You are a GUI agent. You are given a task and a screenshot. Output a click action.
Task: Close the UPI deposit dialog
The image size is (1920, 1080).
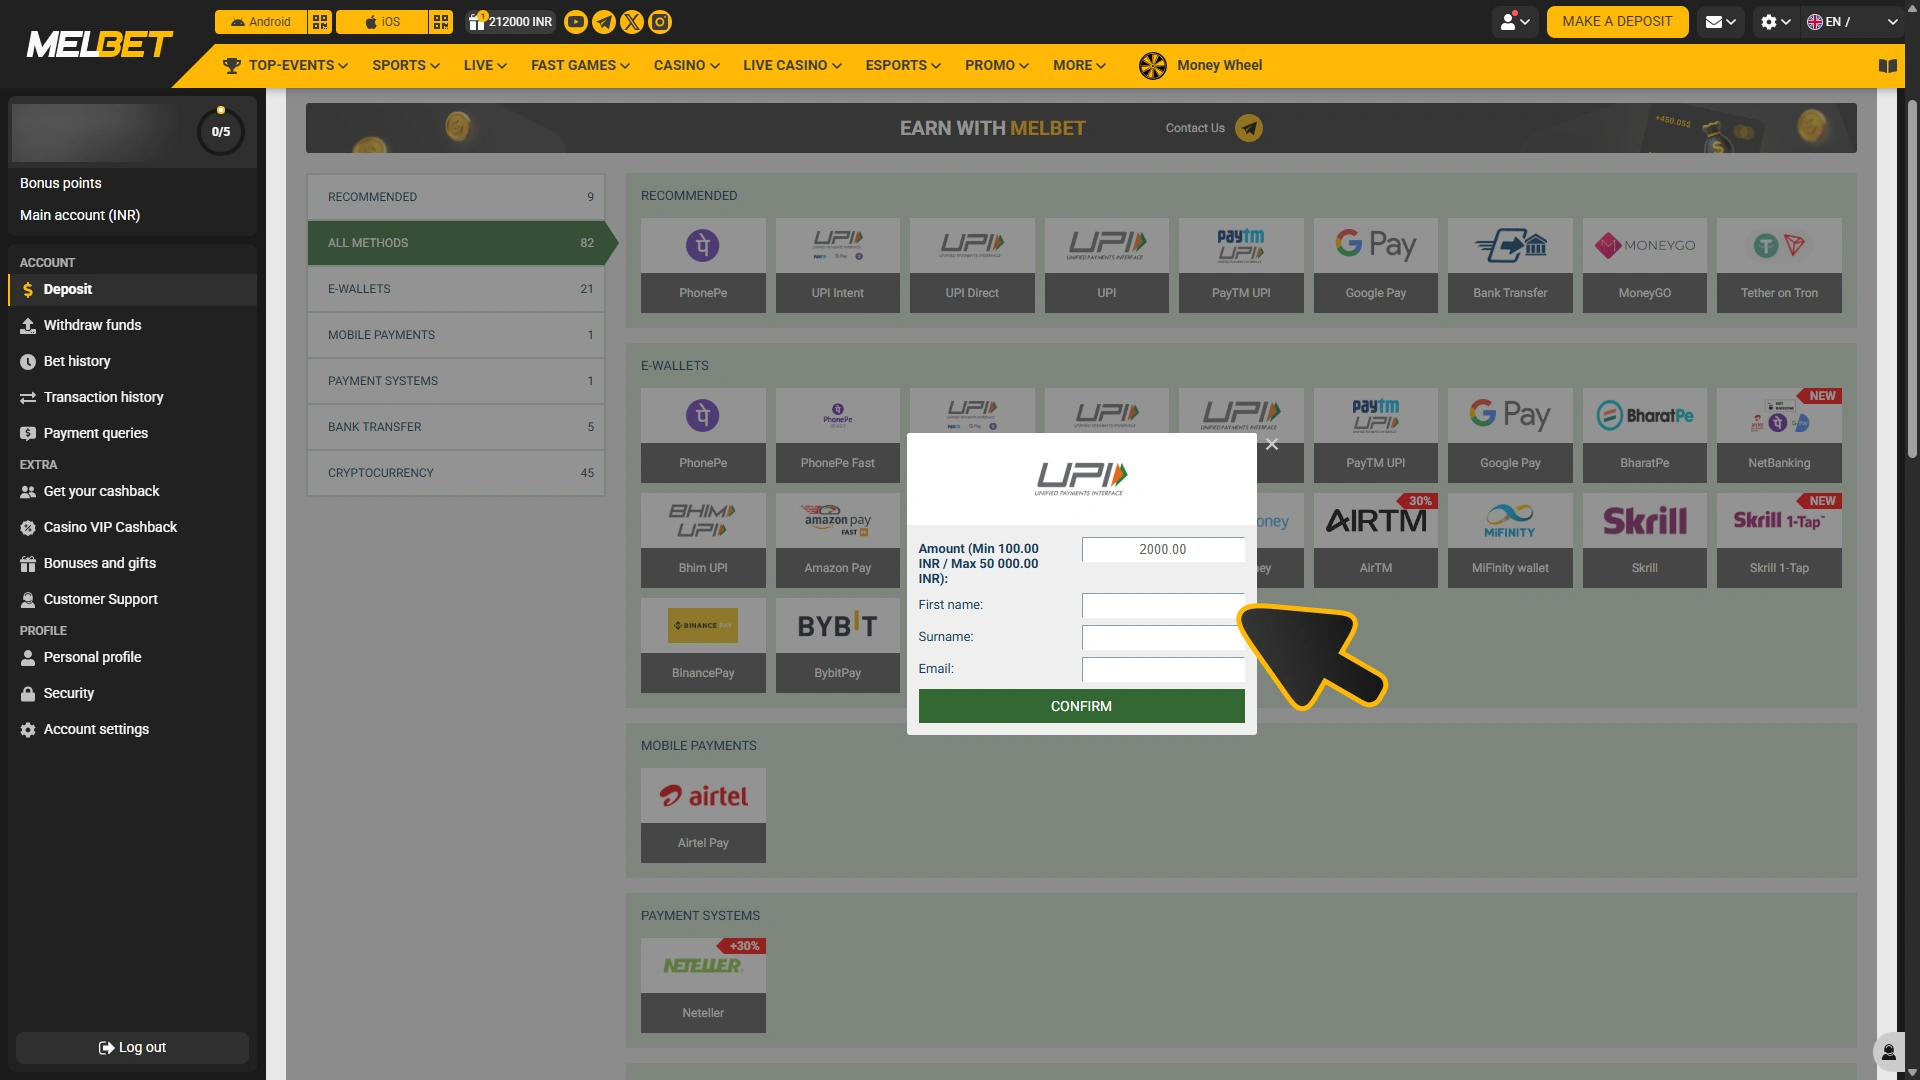1271,444
